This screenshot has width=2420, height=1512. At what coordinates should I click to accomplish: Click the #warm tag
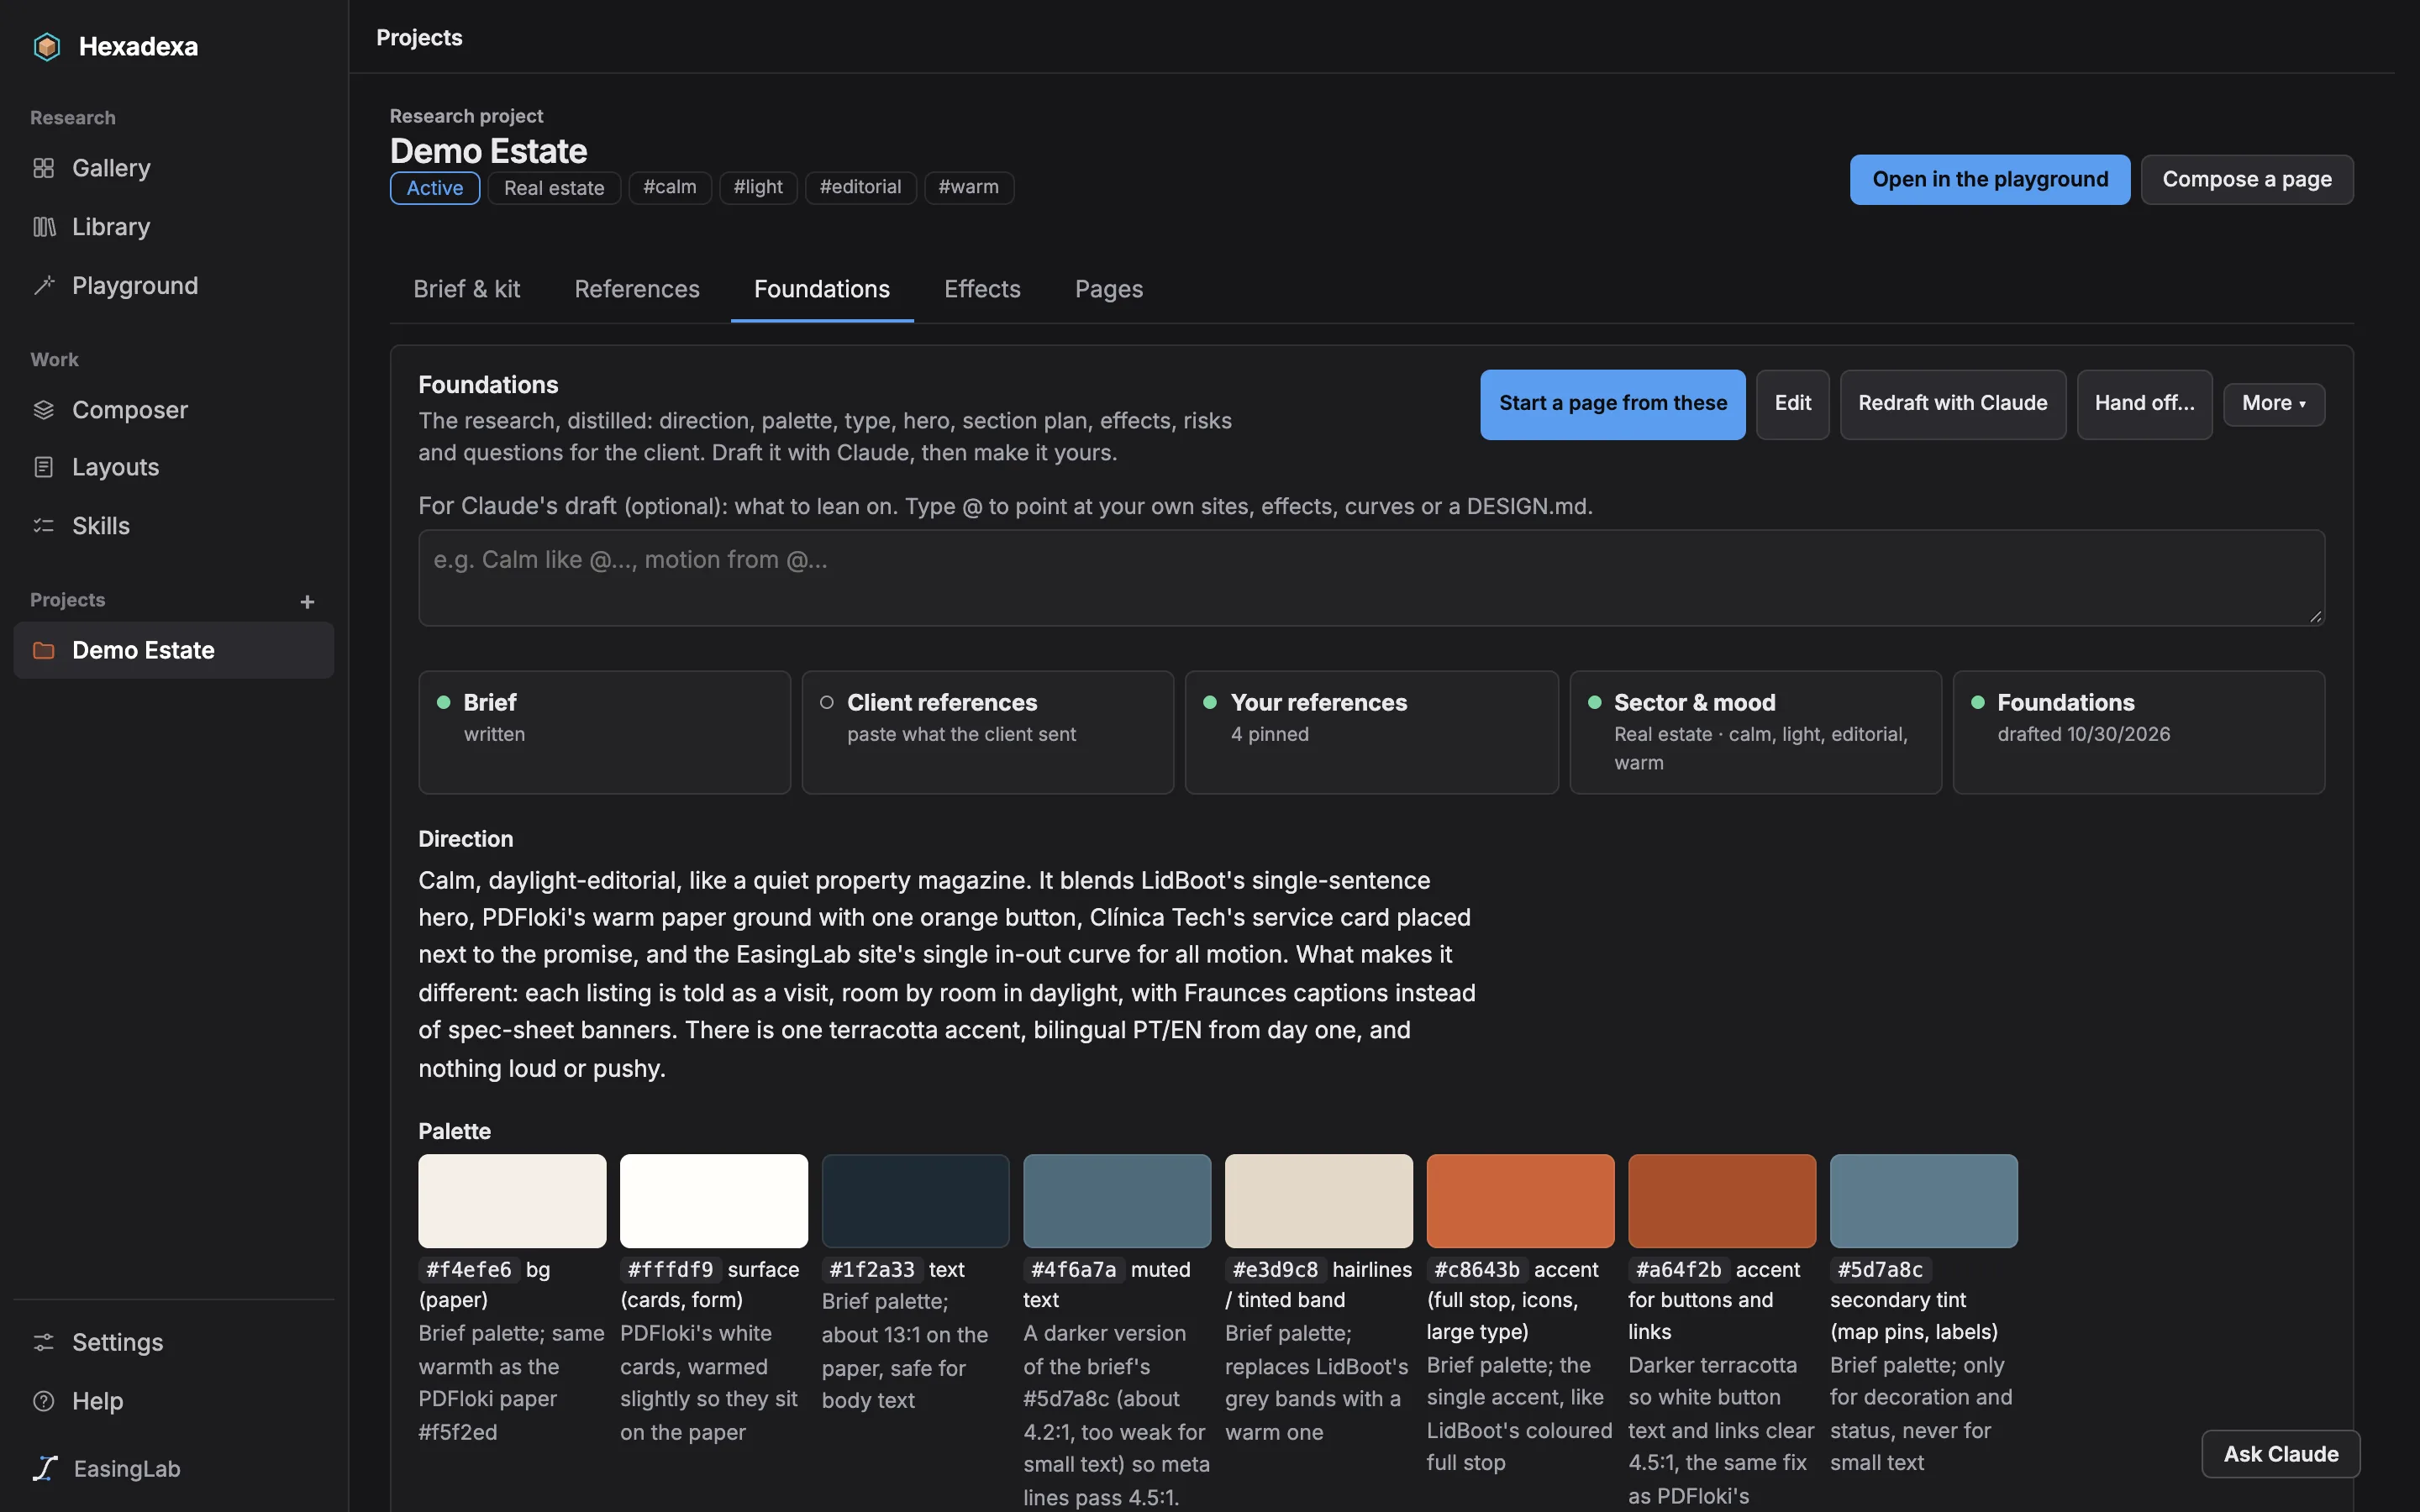tap(968, 188)
